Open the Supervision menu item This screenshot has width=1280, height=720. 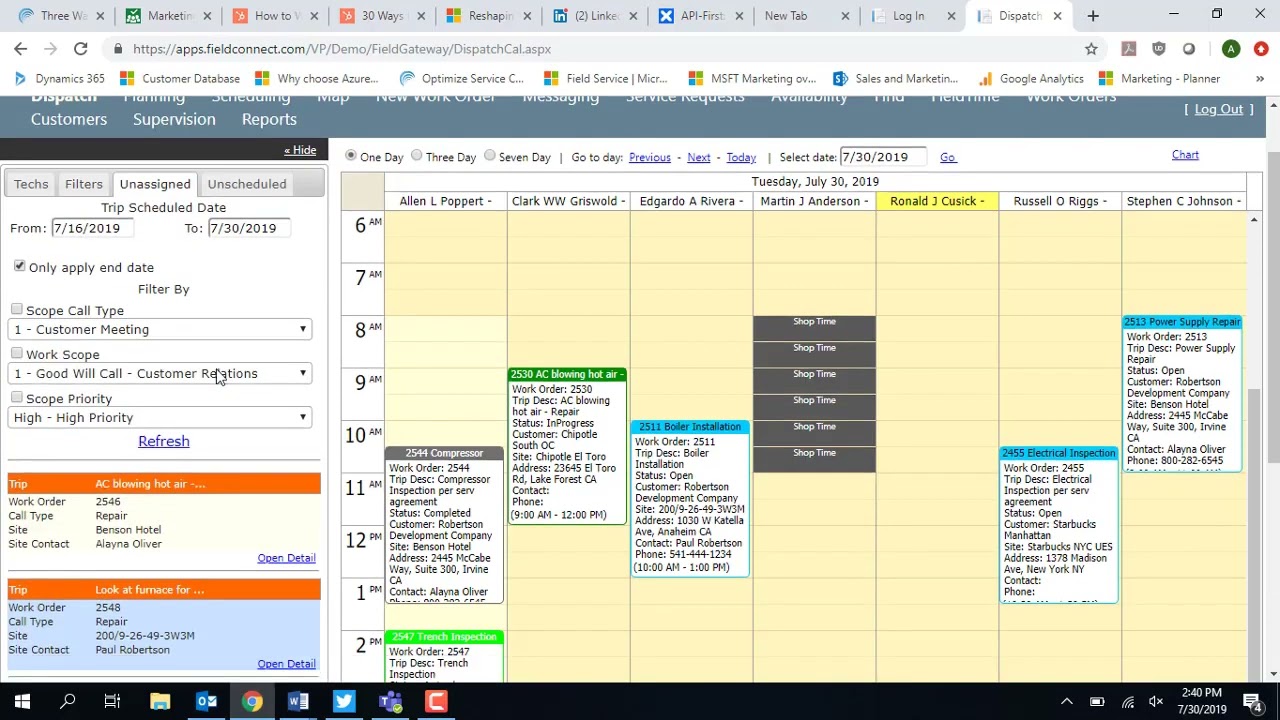(x=174, y=119)
